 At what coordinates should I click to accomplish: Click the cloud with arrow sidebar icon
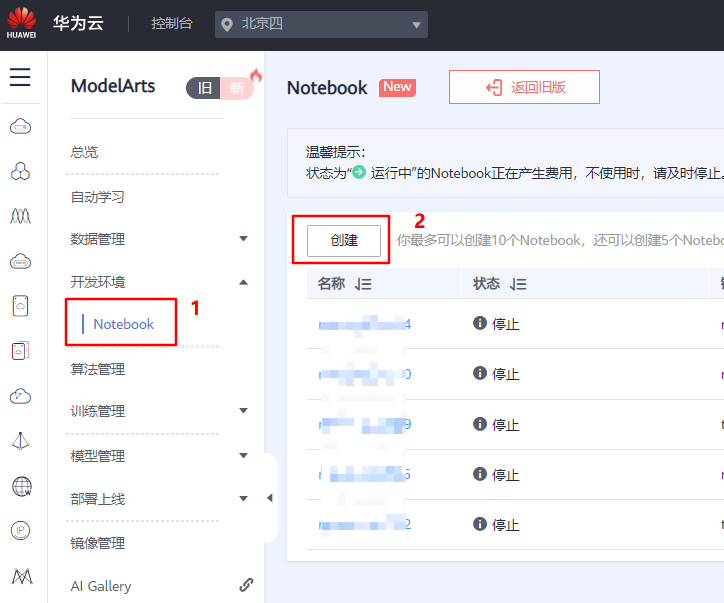click(20, 396)
